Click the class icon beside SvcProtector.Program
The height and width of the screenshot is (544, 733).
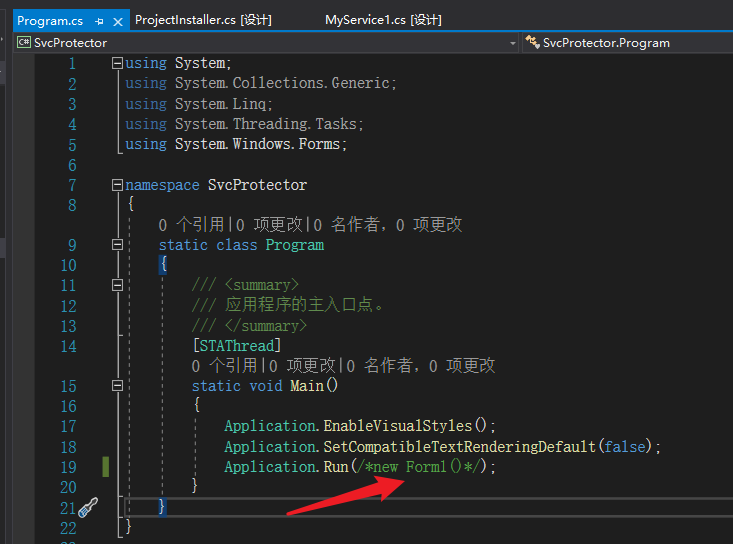(531, 43)
